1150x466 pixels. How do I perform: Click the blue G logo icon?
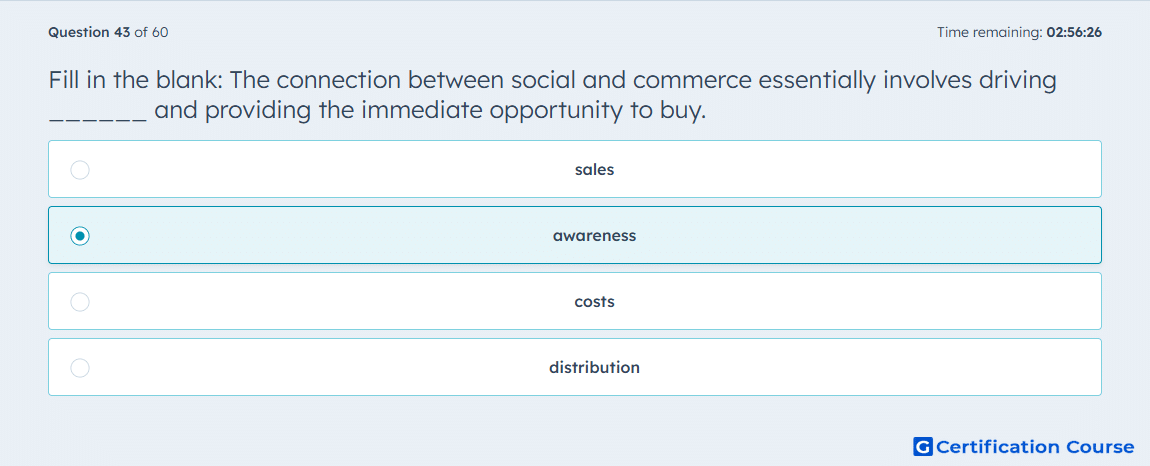point(923,446)
